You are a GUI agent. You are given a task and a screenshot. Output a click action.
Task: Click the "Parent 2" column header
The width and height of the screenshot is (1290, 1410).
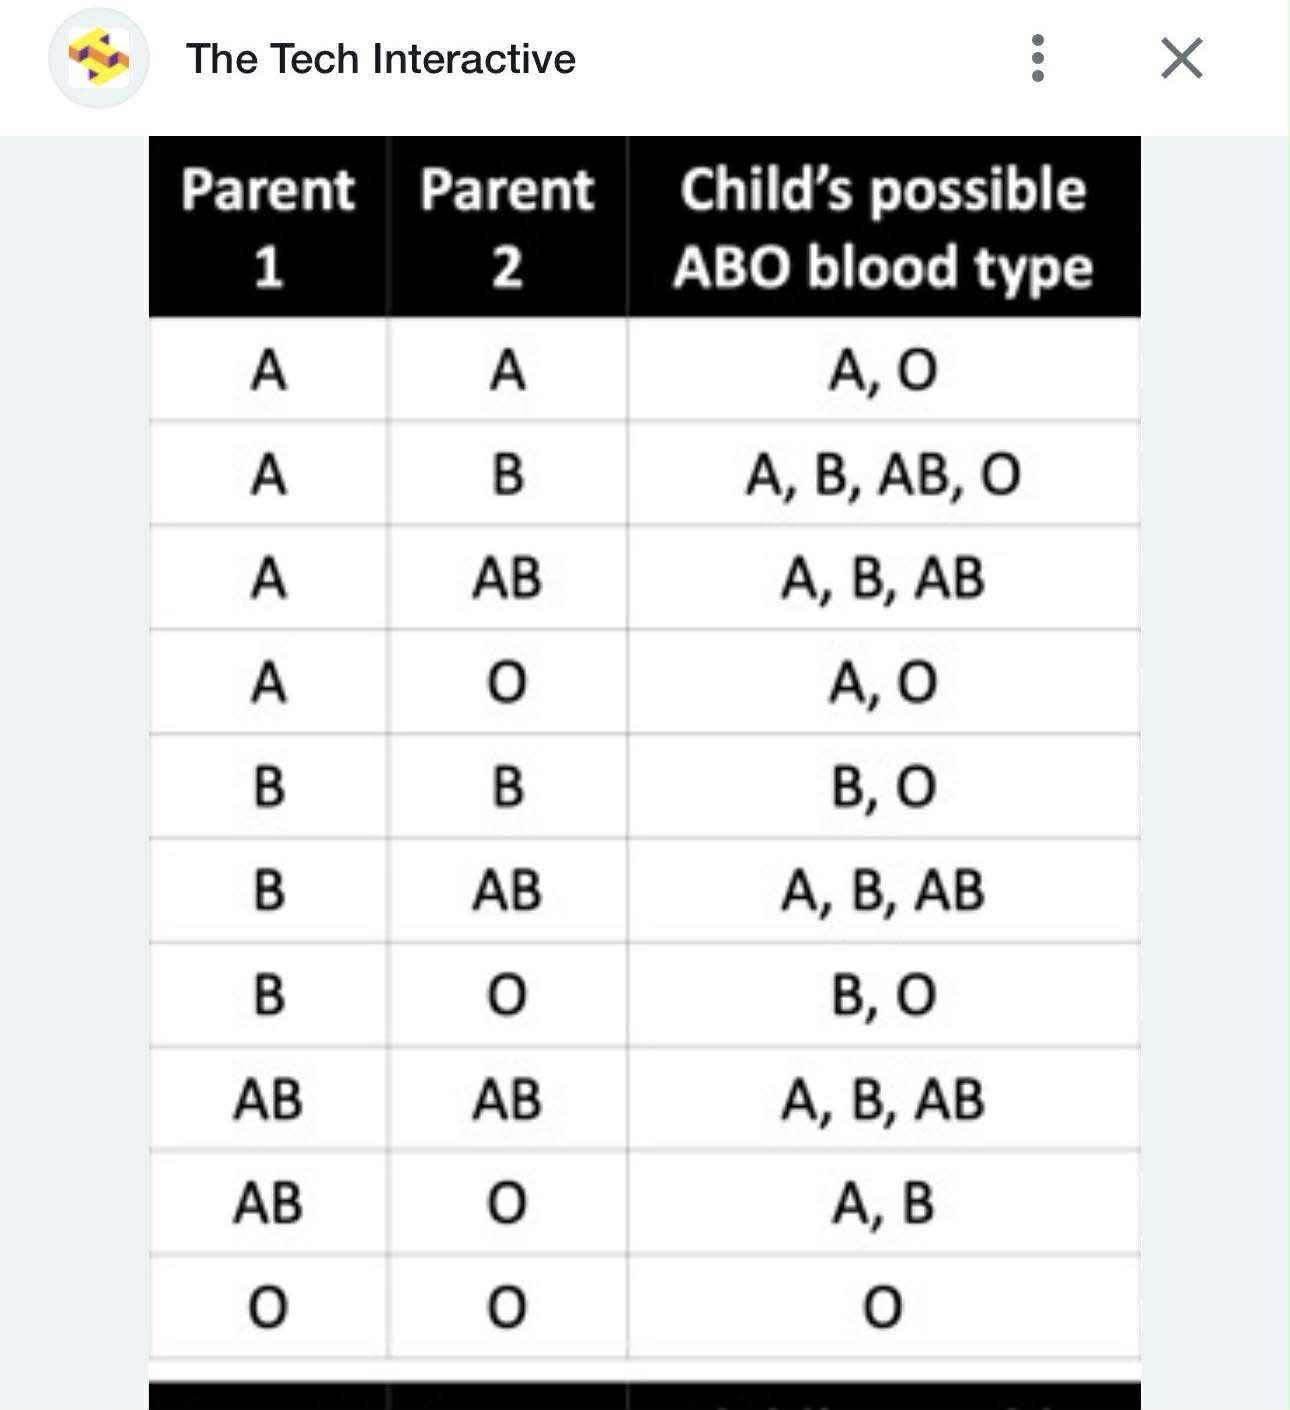(x=507, y=227)
